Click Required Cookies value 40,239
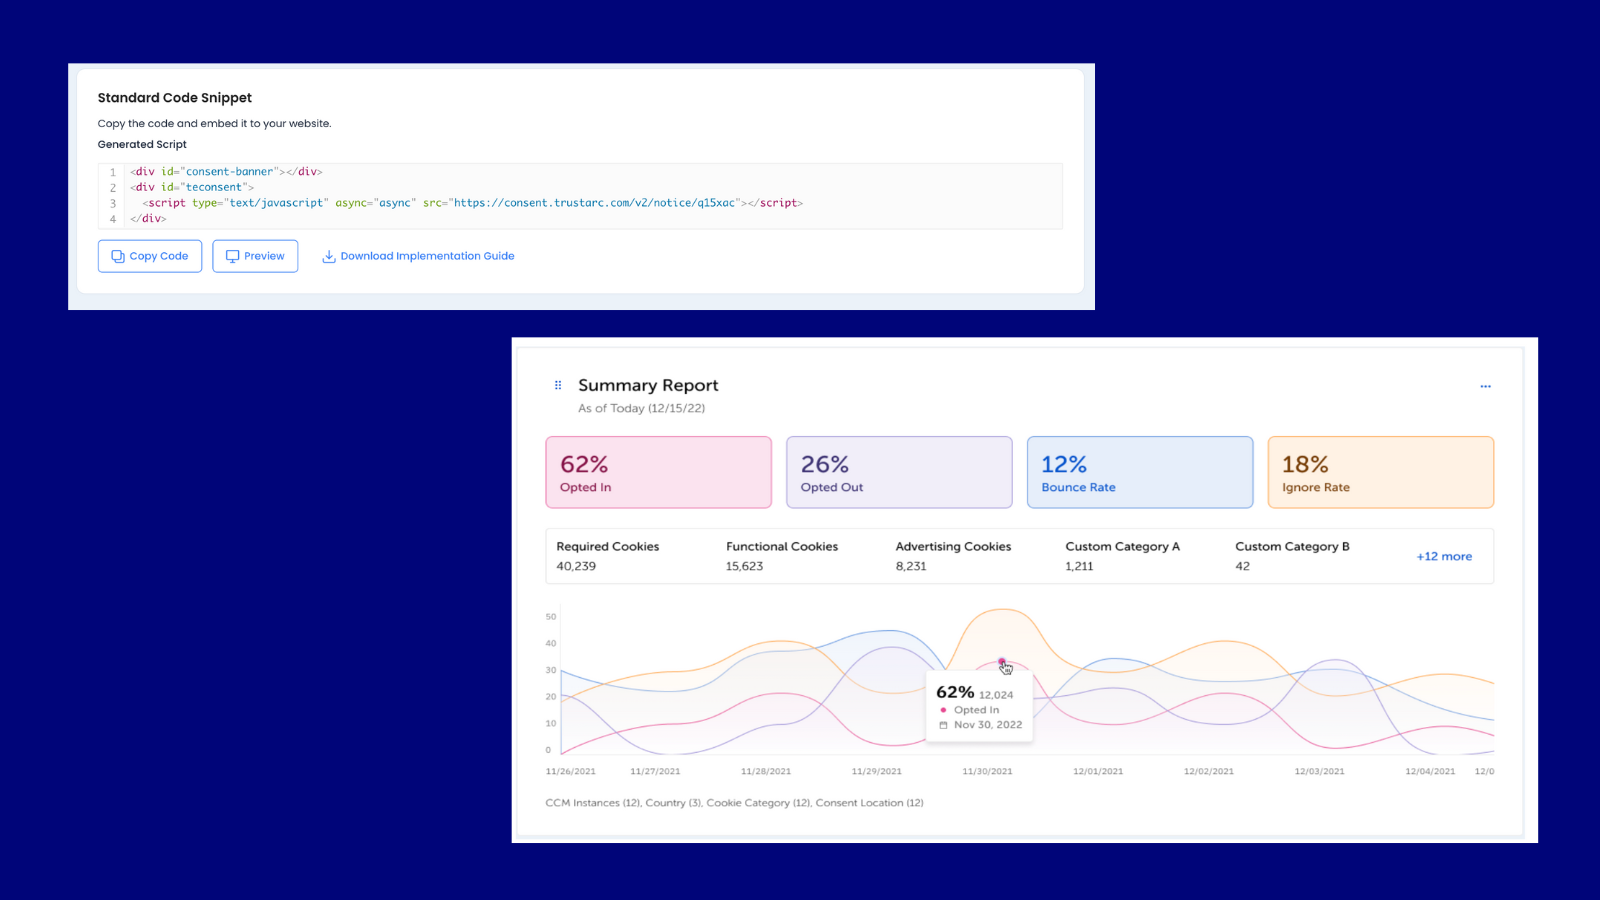The height and width of the screenshot is (900, 1600). (576, 566)
